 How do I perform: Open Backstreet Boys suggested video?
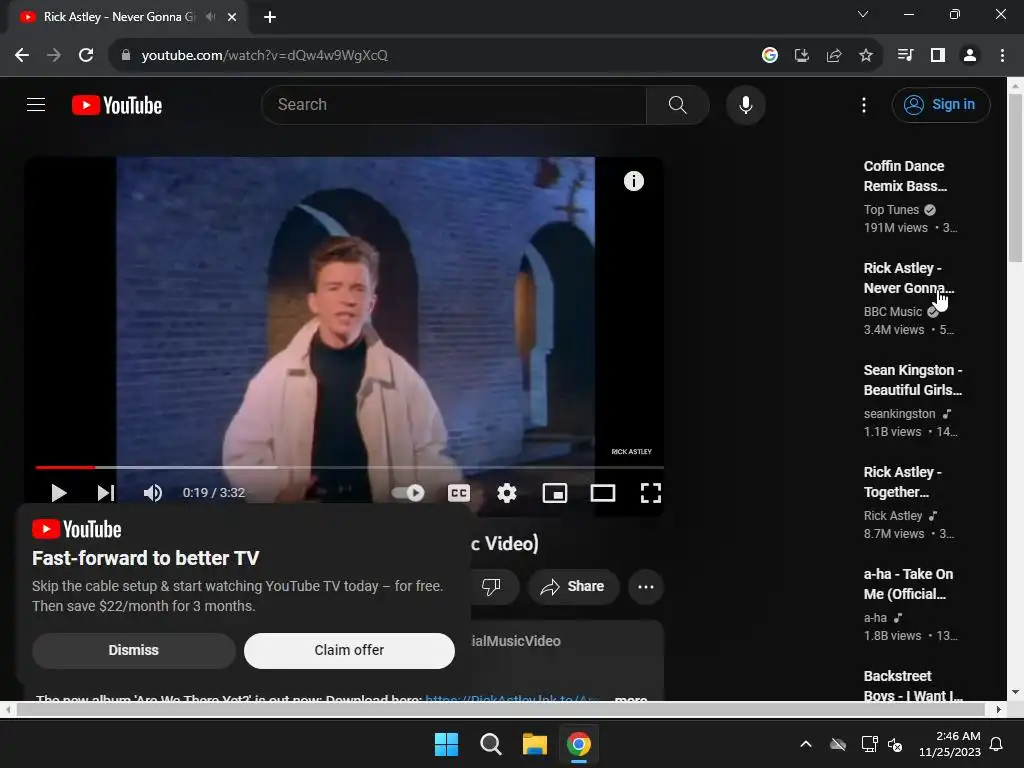(913, 684)
